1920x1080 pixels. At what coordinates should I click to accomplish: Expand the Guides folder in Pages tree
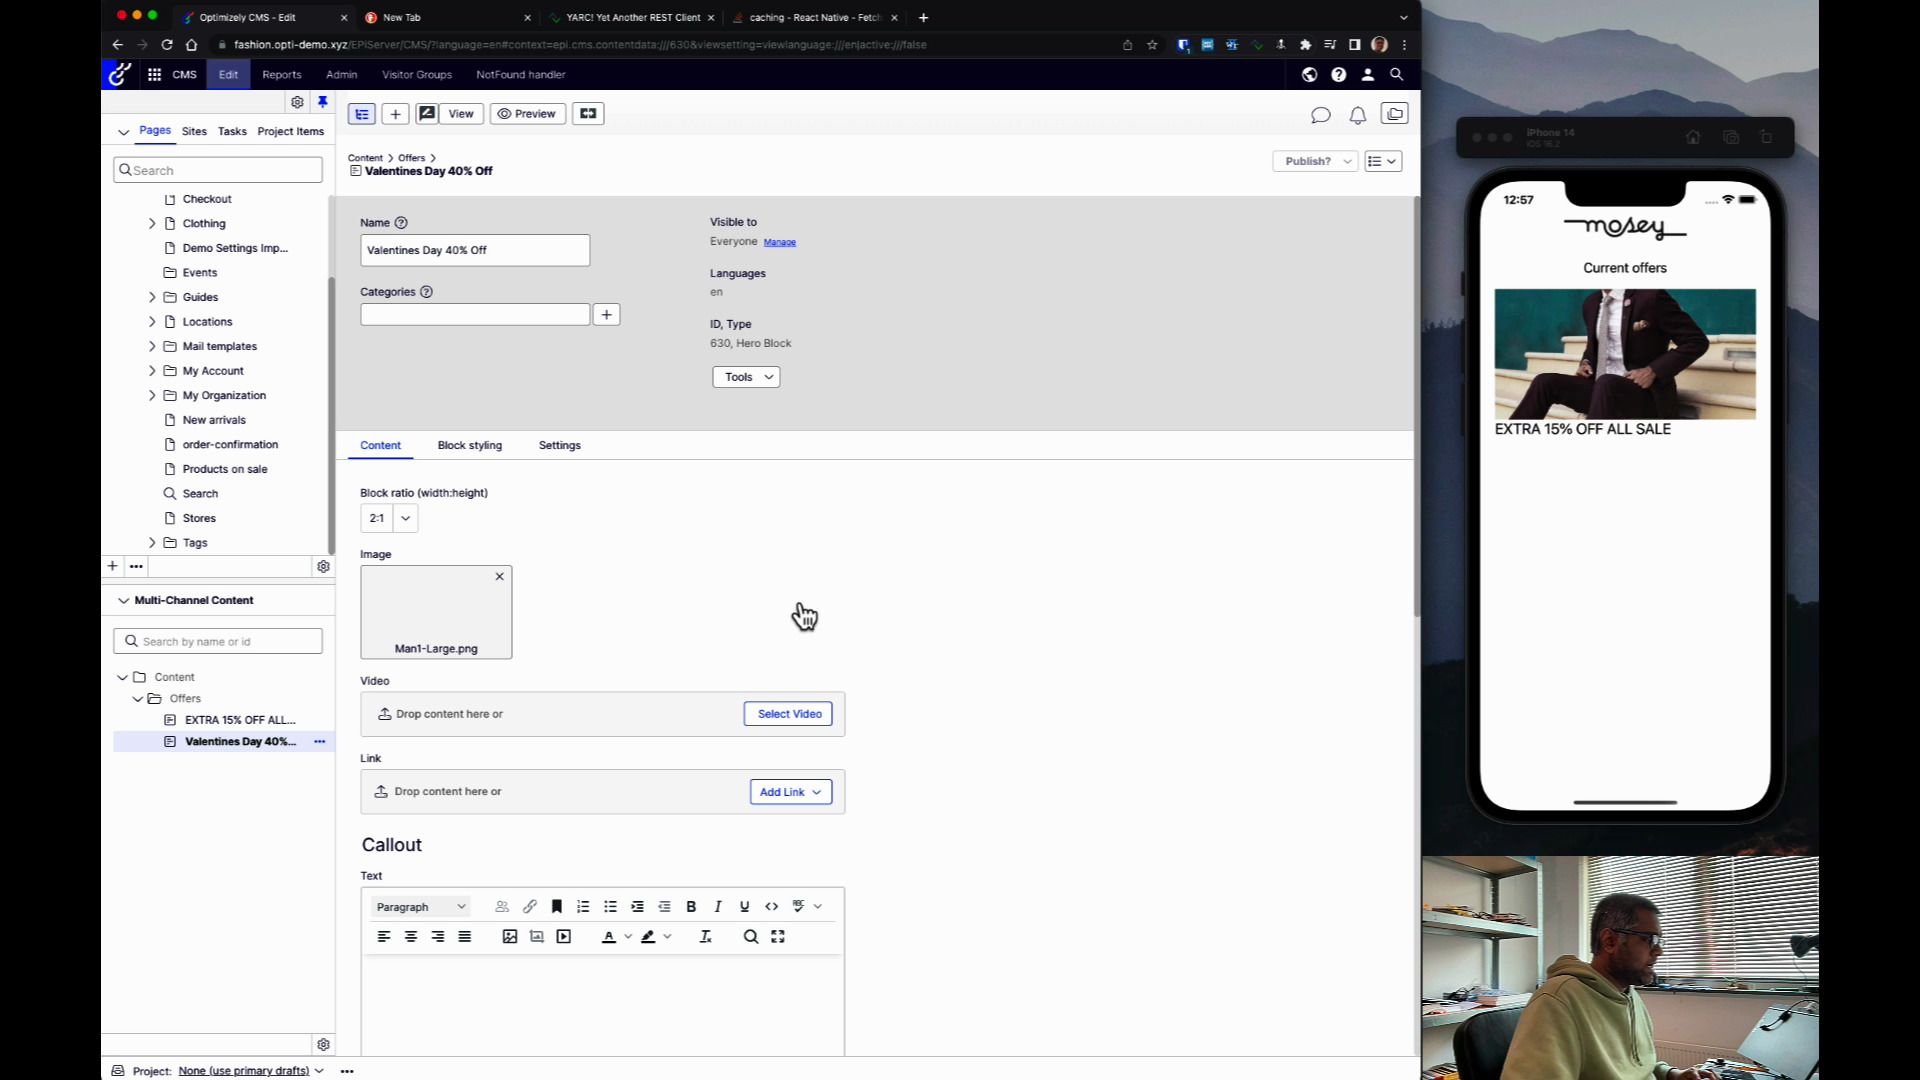point(152,297)
